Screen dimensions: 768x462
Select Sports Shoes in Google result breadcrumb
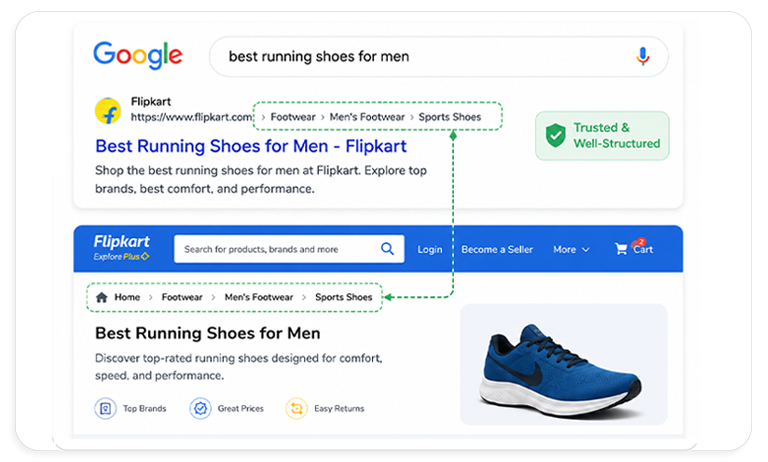450,117
